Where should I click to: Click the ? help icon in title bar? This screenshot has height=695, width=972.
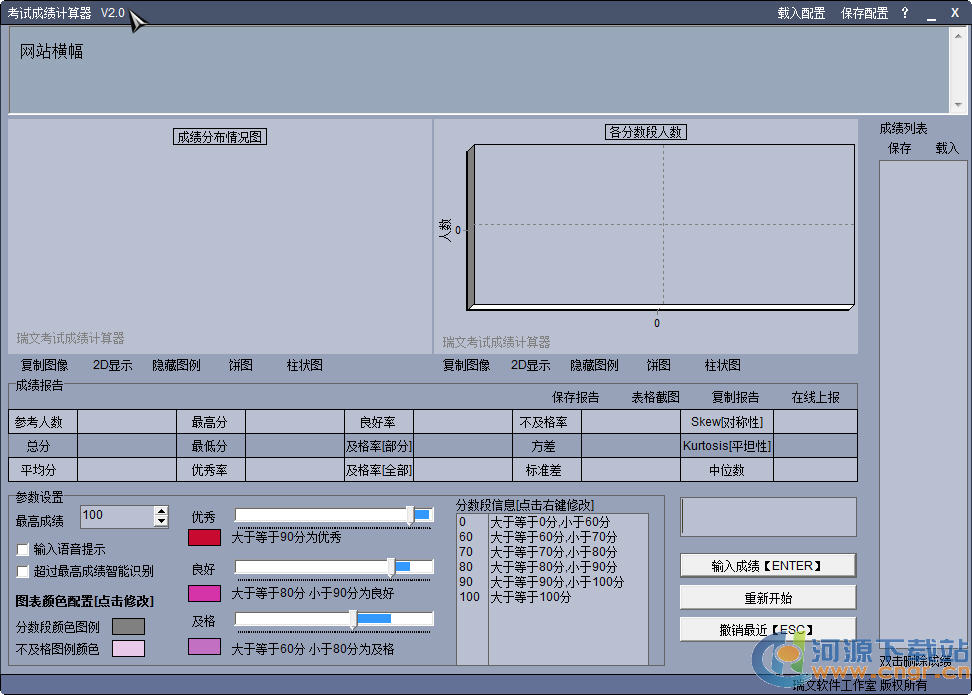point(905,13)
